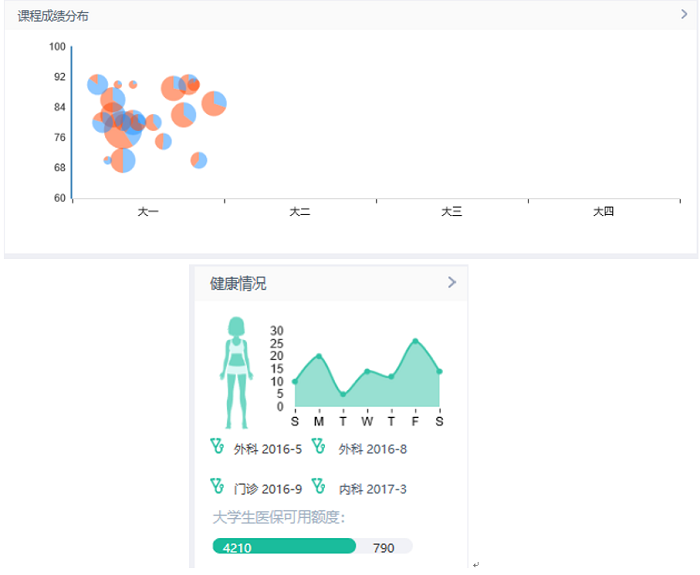This screenshot has width=700, height=575.
Task: Expand the 课程成绩分布 panel chevron
Action: pos(685,14)
